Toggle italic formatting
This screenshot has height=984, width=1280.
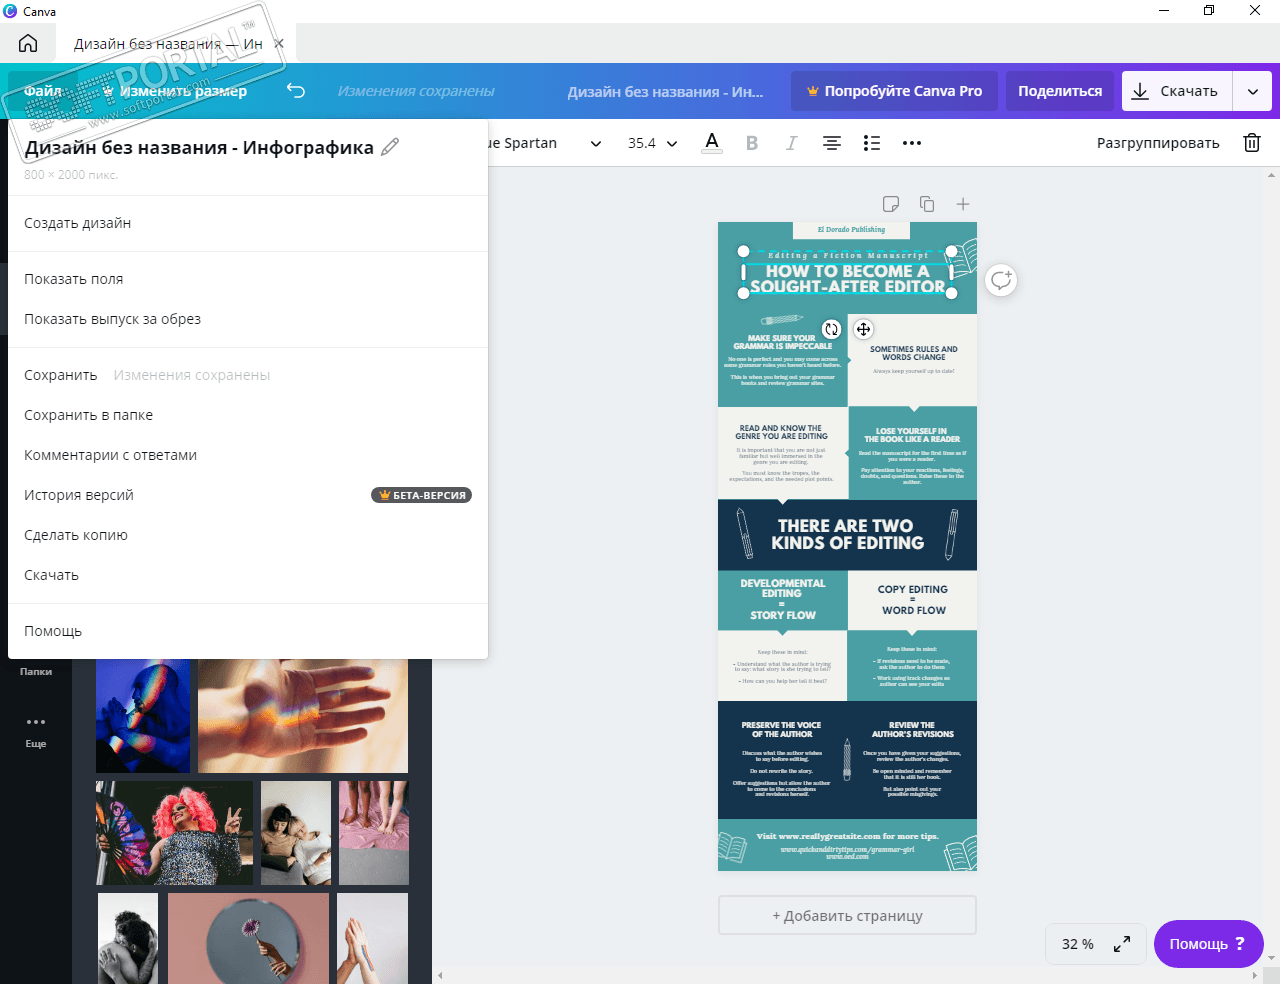coord(791,143)
